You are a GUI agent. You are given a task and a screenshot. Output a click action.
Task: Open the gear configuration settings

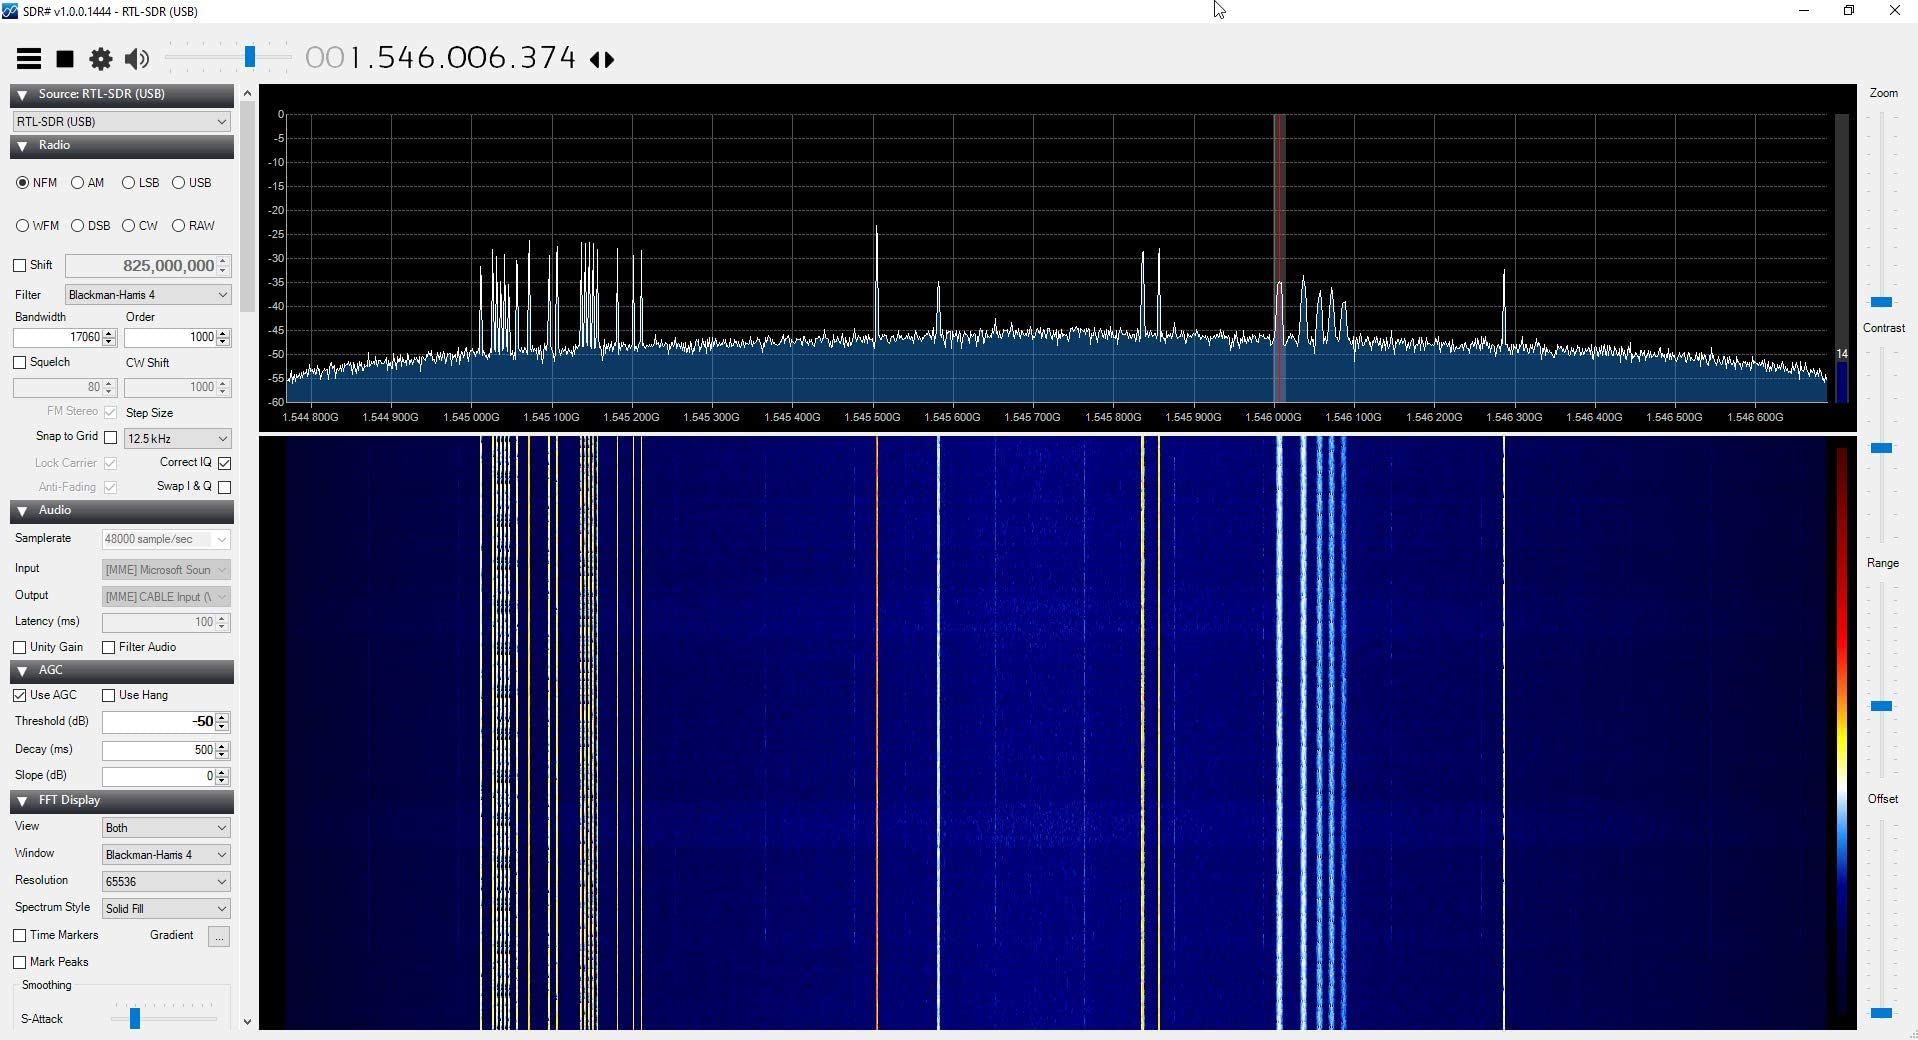[x=101, y=59]
